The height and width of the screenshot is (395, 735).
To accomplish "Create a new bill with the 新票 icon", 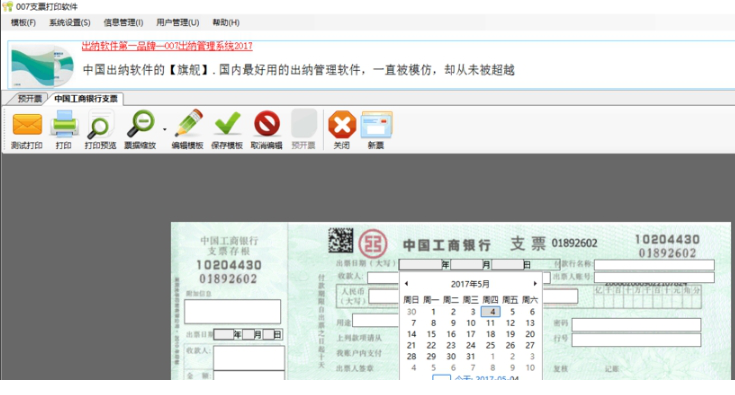I will 376,125.
